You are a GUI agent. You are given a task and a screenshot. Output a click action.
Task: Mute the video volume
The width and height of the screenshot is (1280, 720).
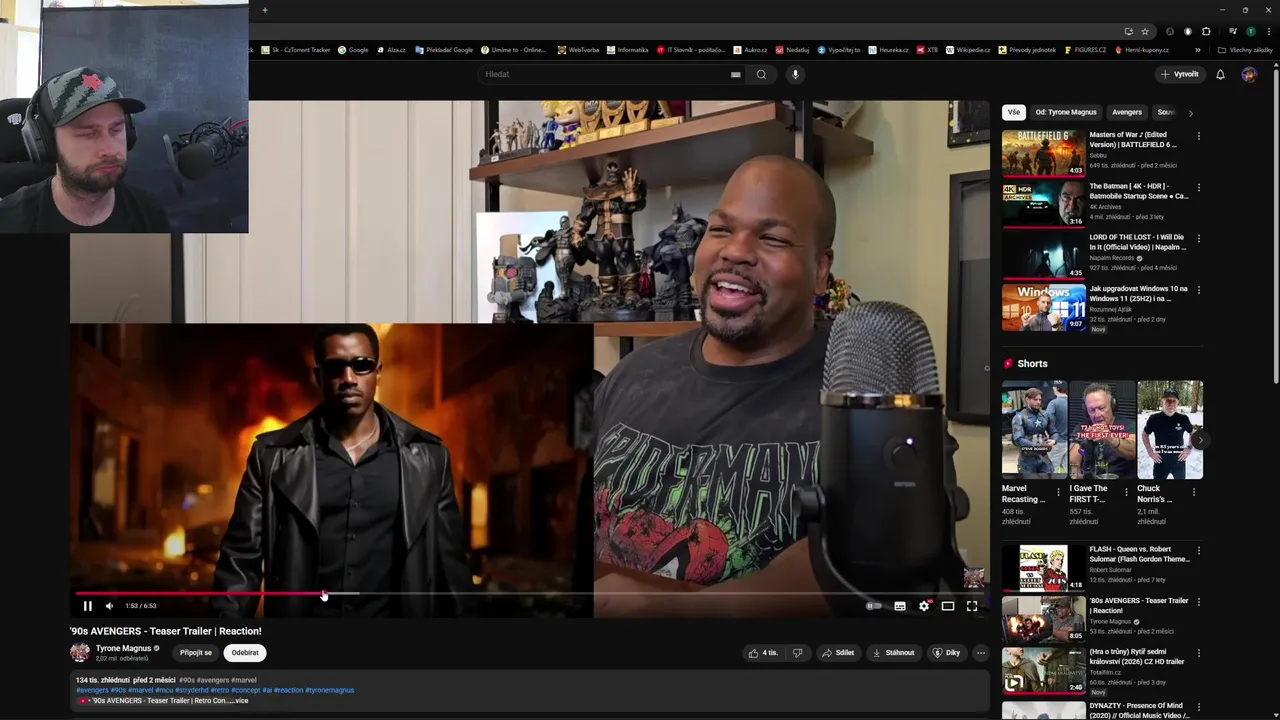coord(109,606)
